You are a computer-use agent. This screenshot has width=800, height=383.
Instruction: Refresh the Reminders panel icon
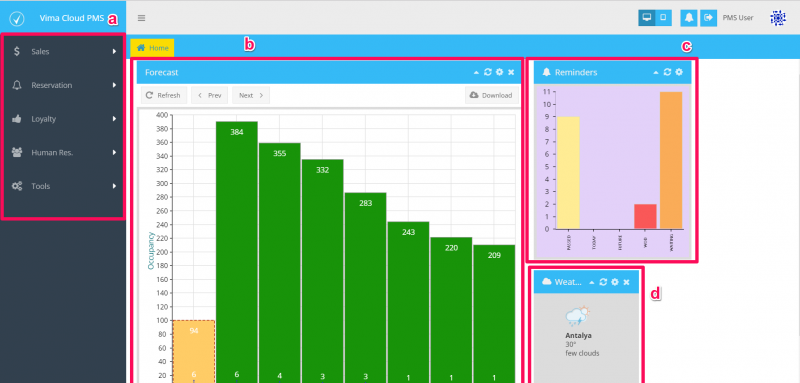(x=667, y=72)
